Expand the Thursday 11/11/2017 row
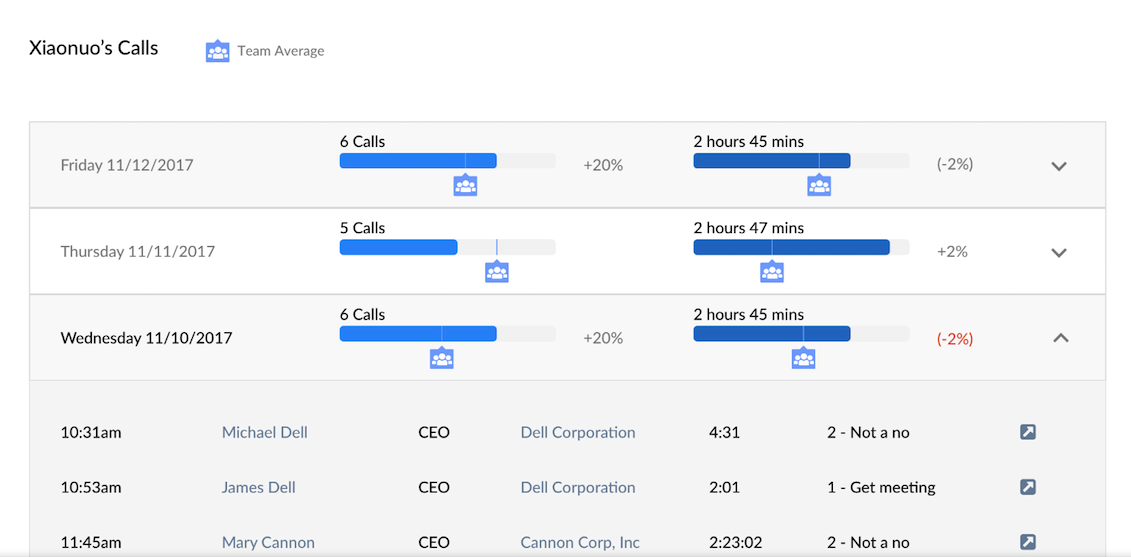Image resolution: width=1131 pixels, height=557 pixels. click(1059, 252)
